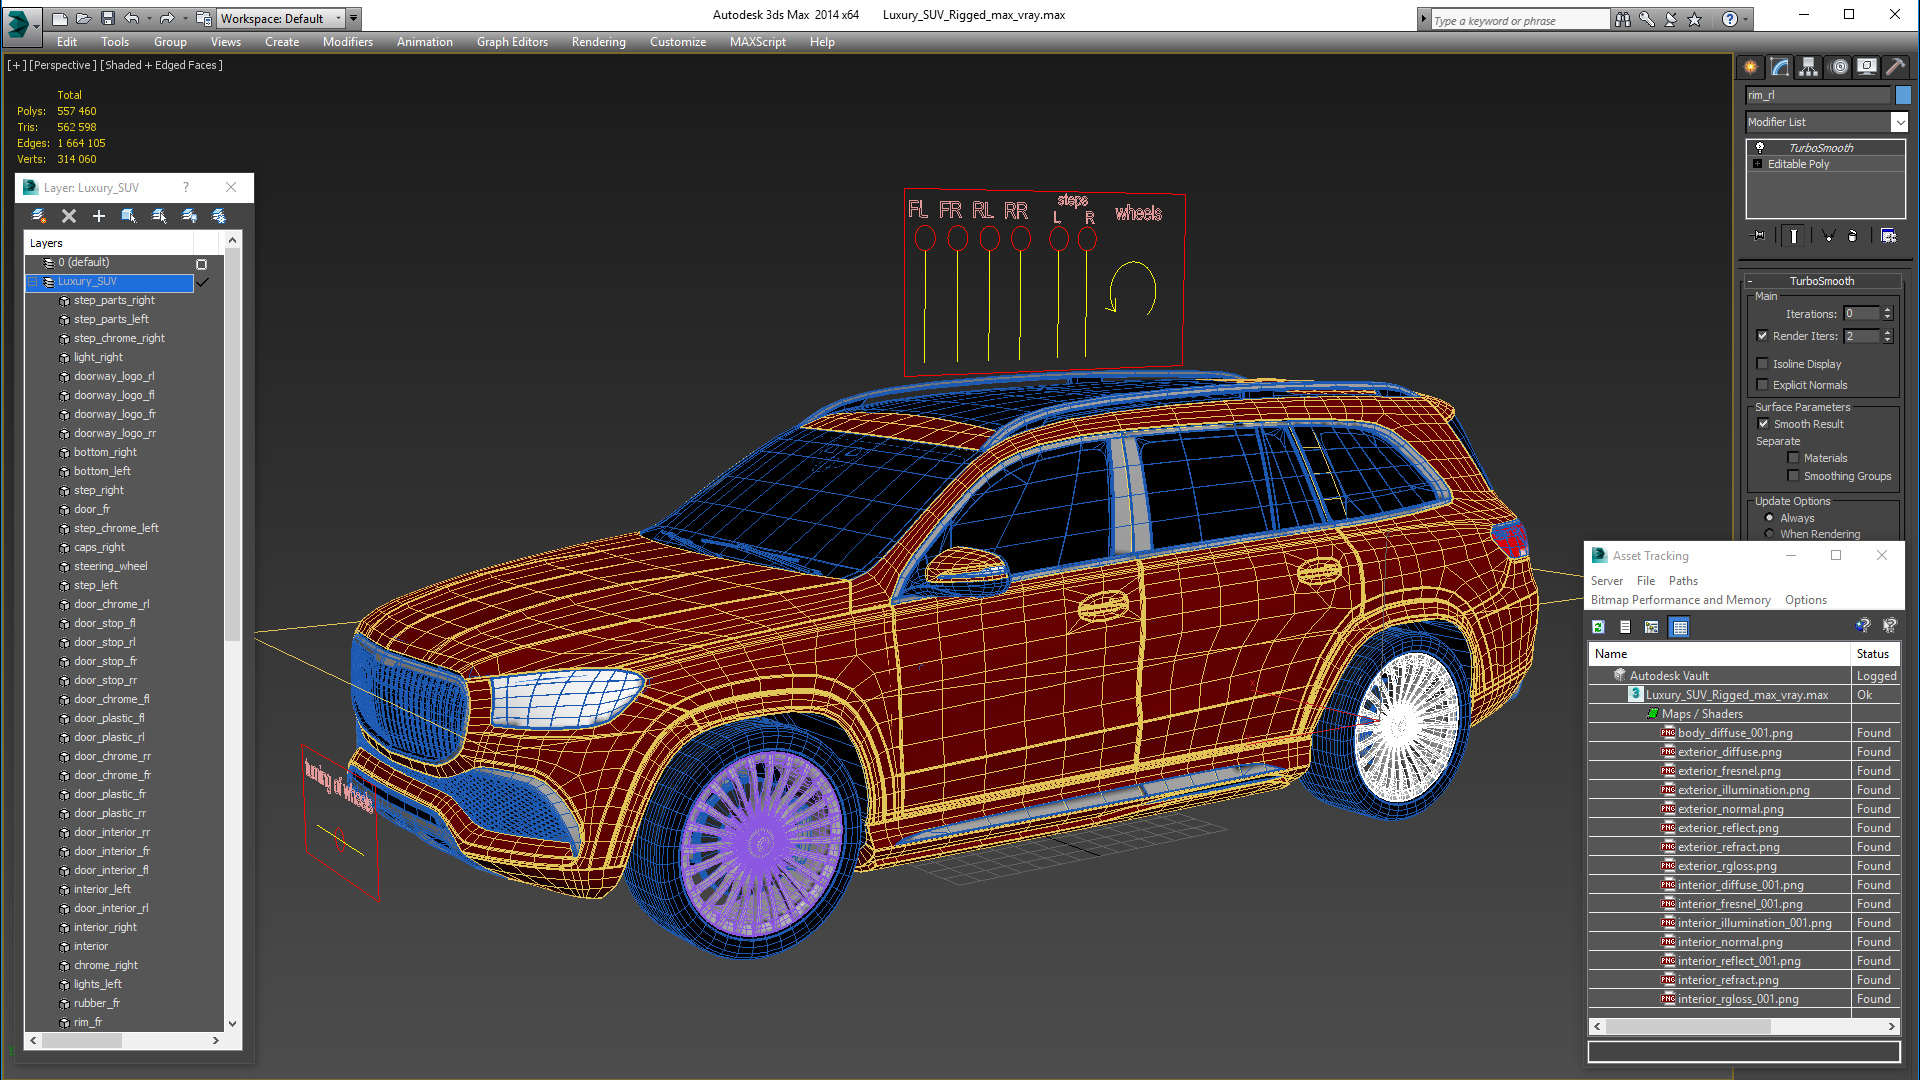Open the Modifier List dropdown
Viewport: 1920px width, 1080px height.
pos(1899,122)
